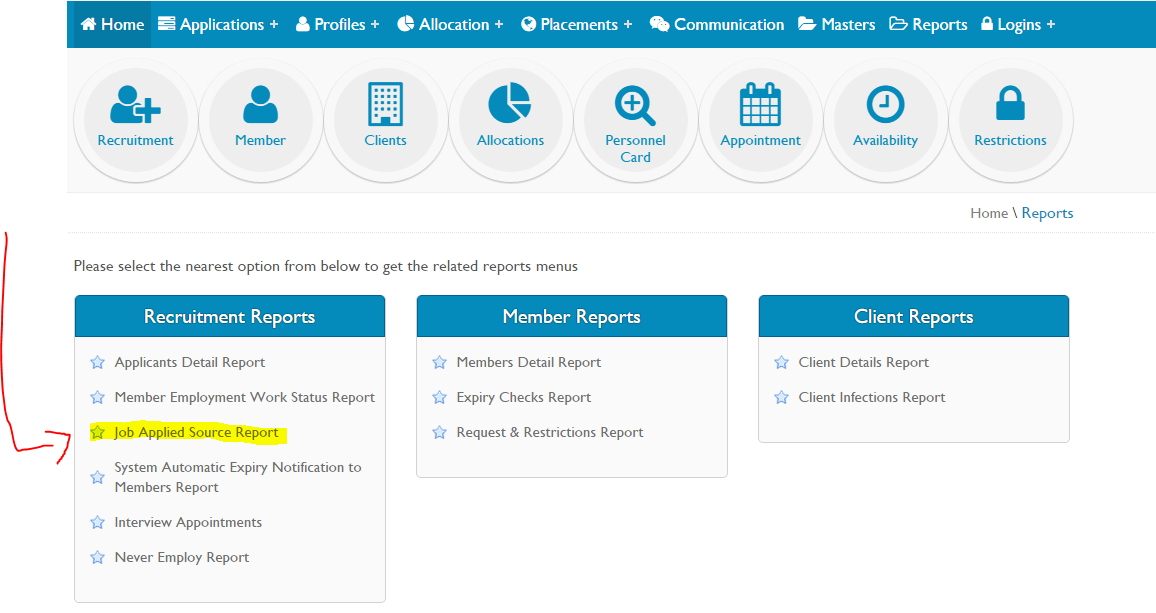Expand the Logins menu
The image size is (1156, 613).
coord(1018,24)
